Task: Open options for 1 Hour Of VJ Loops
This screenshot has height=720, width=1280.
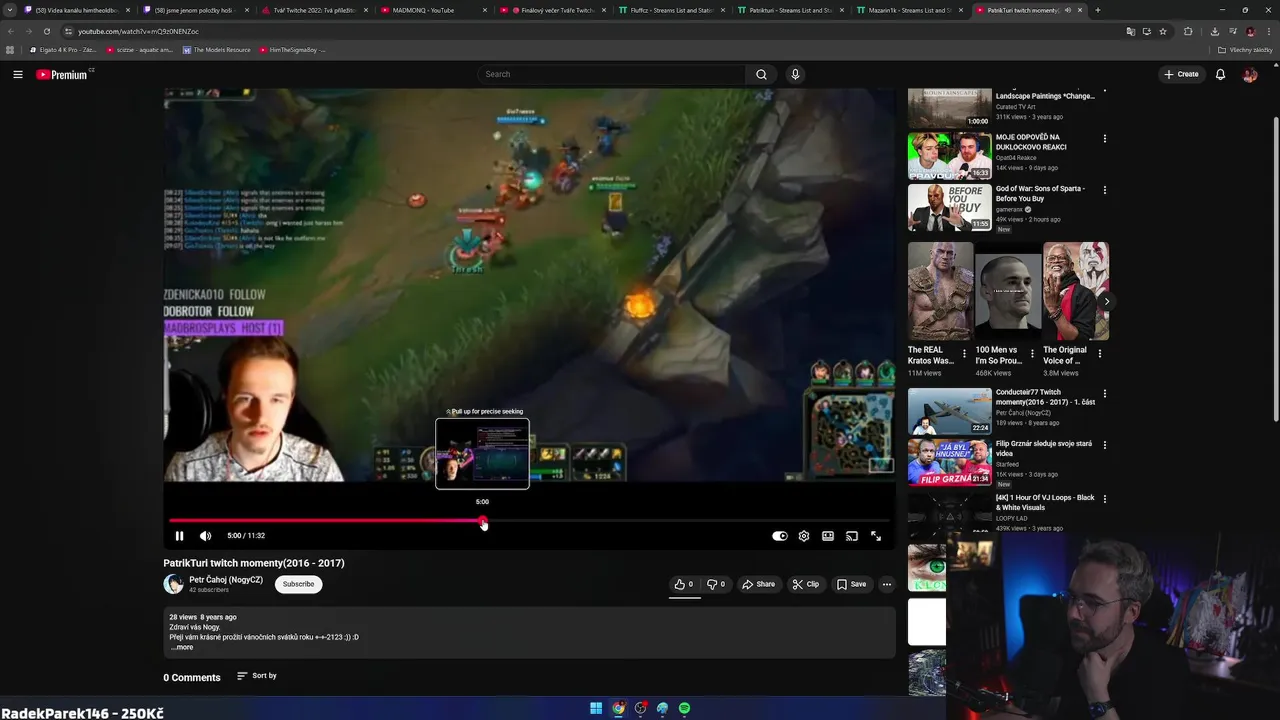Action: pos(1105,499)
